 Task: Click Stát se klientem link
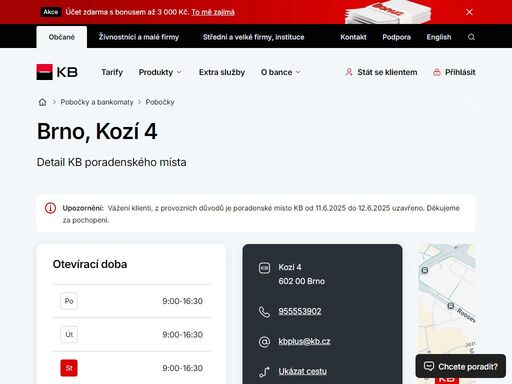coord(387,72)
